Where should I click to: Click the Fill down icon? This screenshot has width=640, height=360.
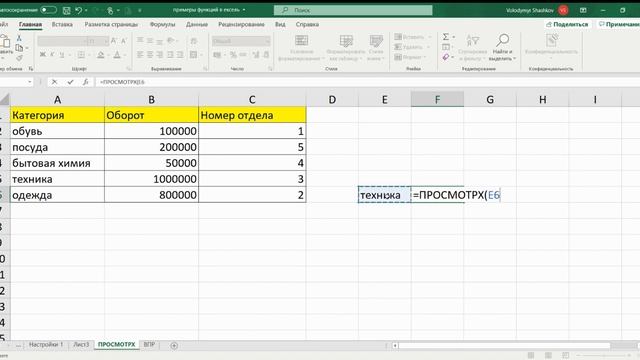coord(446,47)
